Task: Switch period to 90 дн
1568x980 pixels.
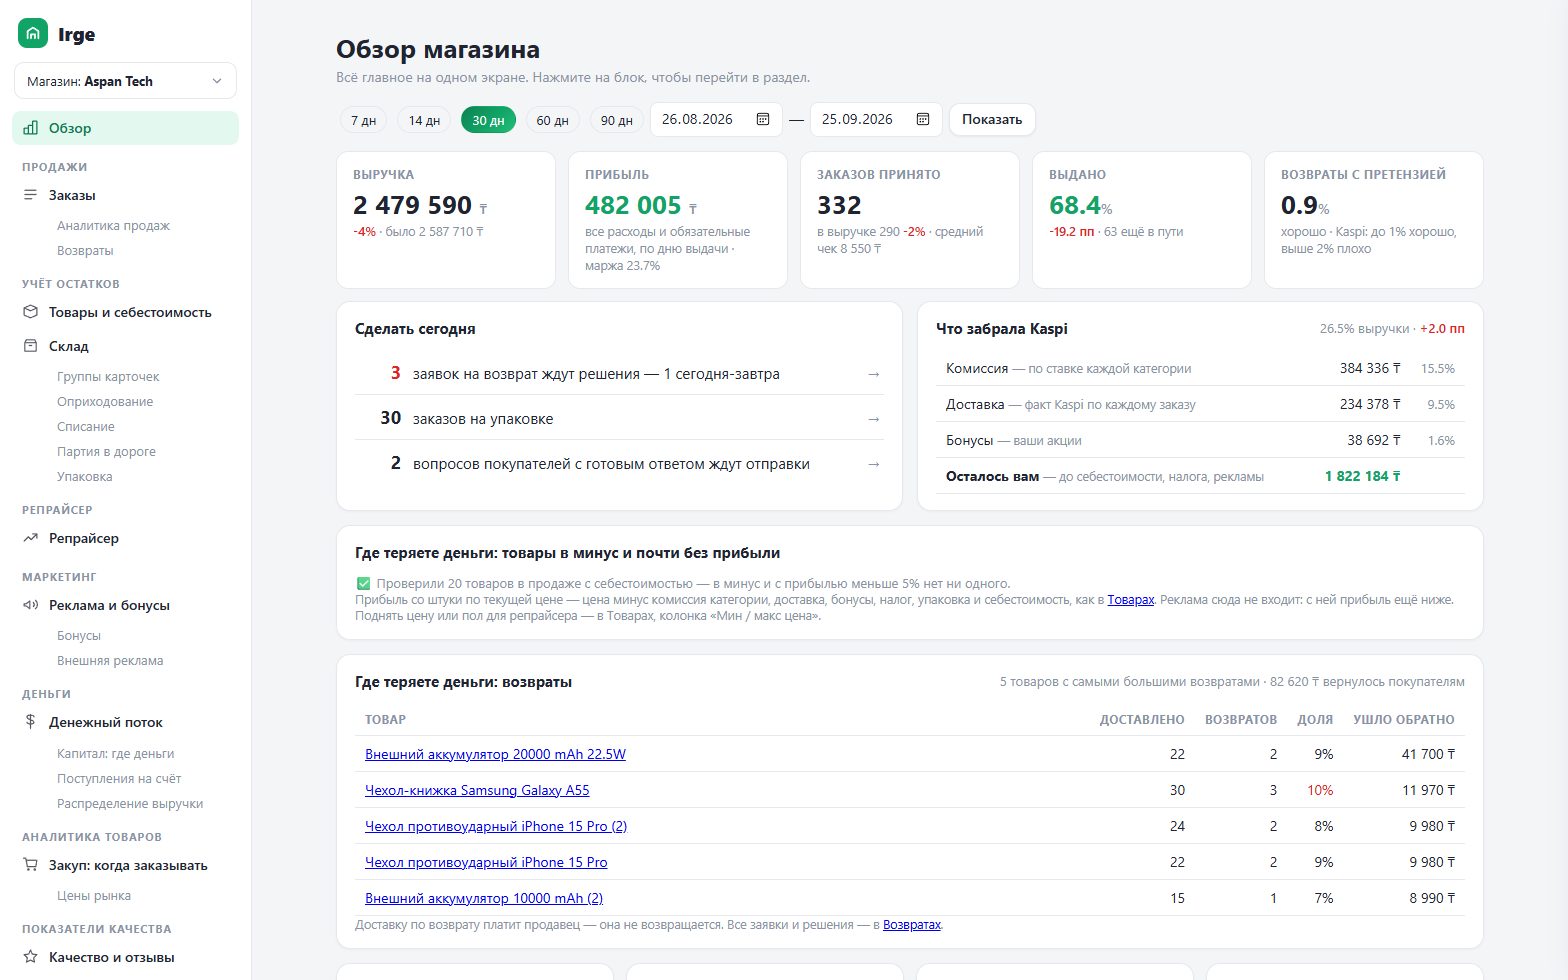Action: click(616, 120)
